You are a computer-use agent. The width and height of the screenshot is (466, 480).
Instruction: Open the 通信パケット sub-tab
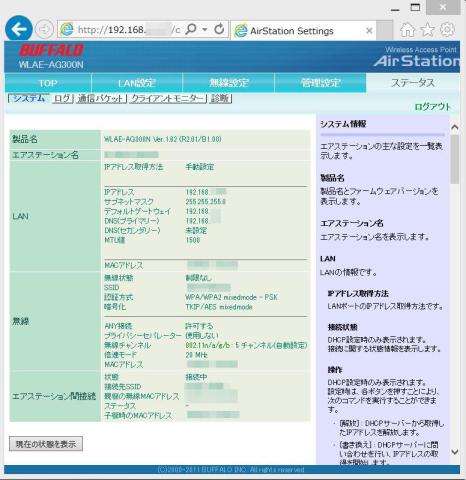(x=101, y=98)
